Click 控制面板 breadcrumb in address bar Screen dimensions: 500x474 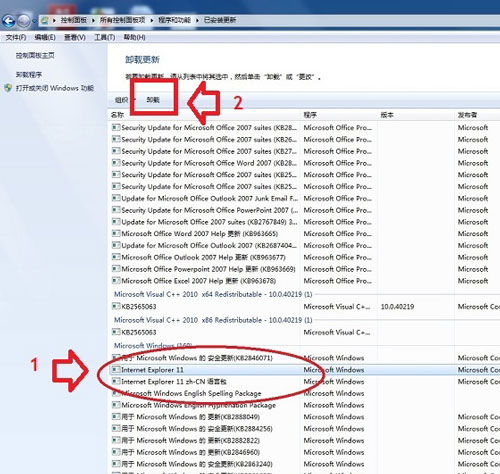click(74, 20)
